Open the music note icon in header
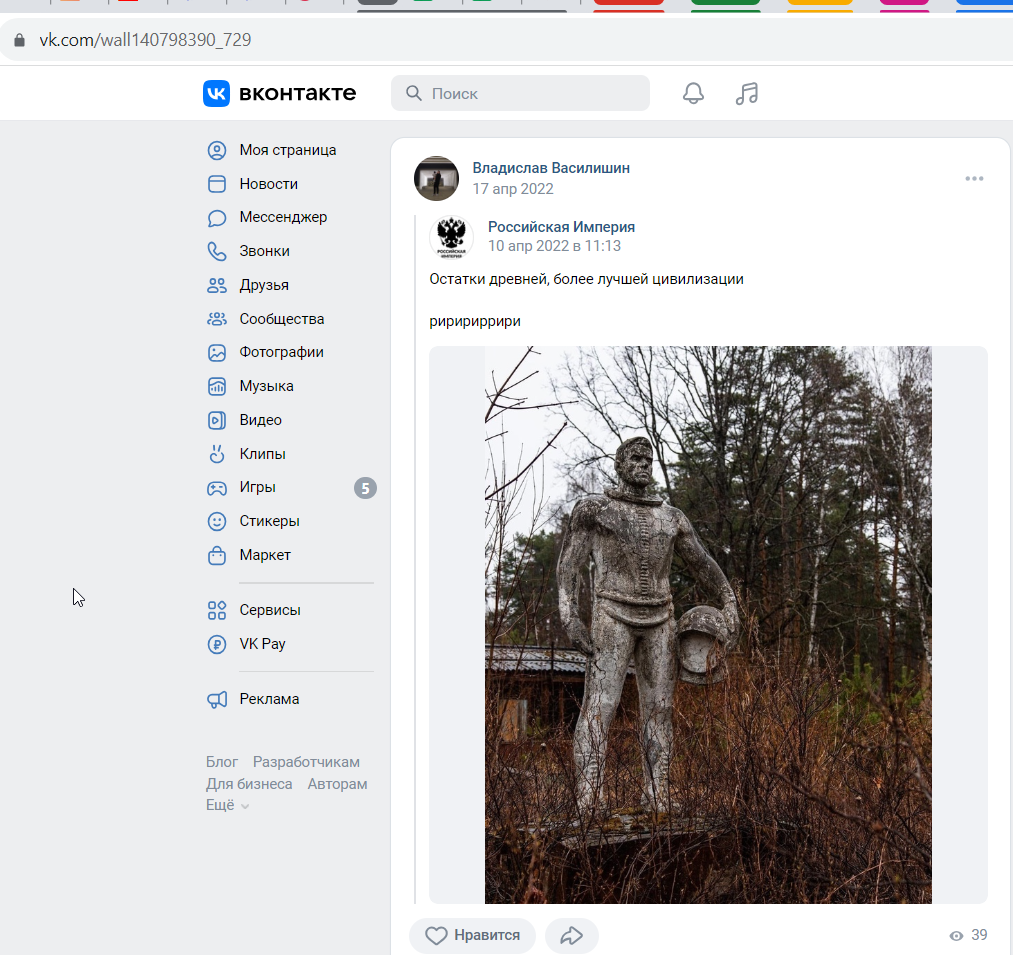The height and width of the screenshot is (955, 1013). coord(747,94)
